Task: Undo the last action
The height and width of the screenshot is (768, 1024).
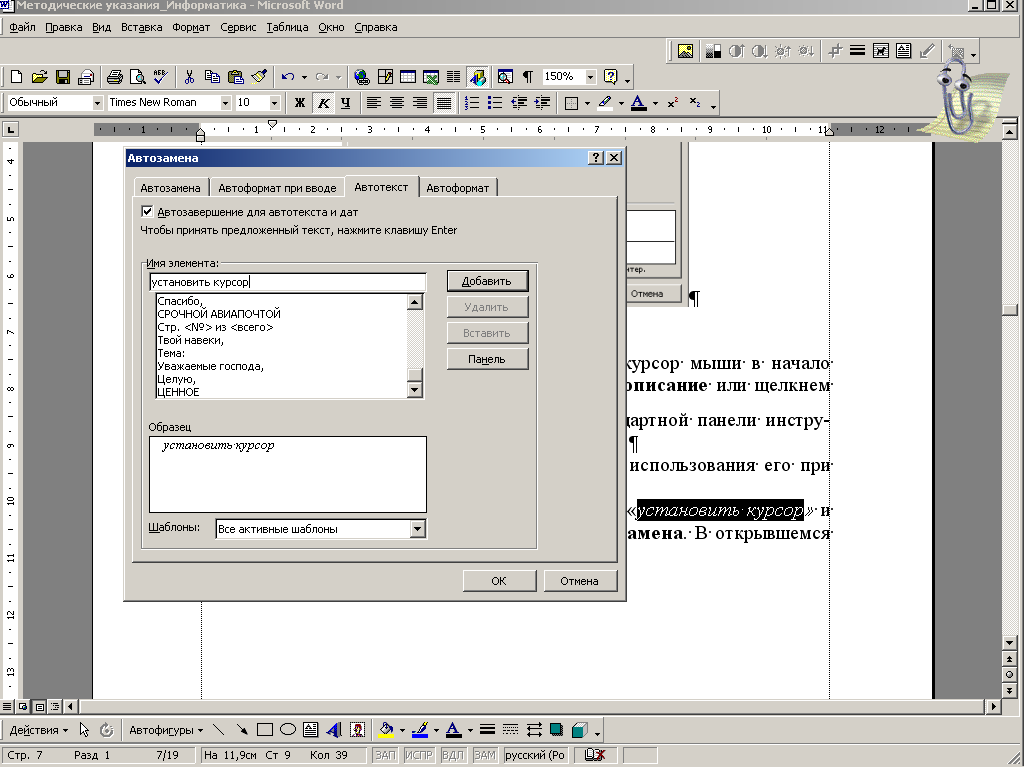Action: [288, 77]
